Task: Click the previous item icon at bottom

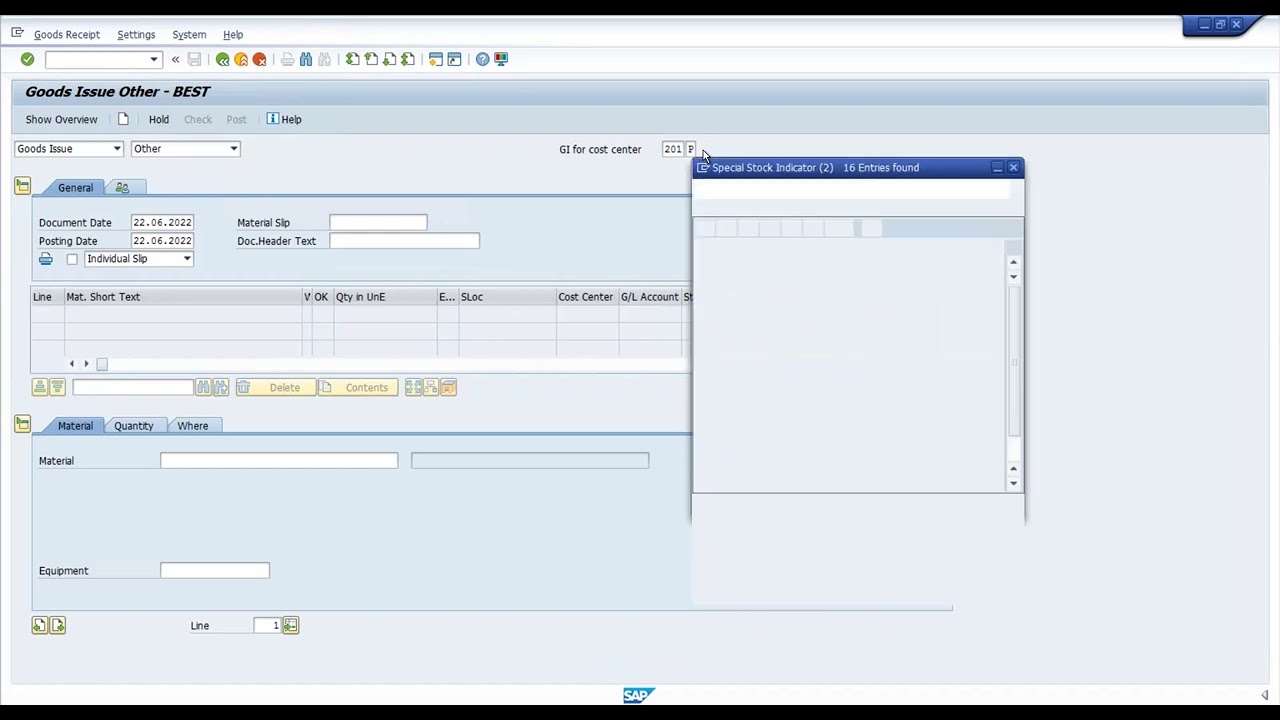Action: coord(39,625)
